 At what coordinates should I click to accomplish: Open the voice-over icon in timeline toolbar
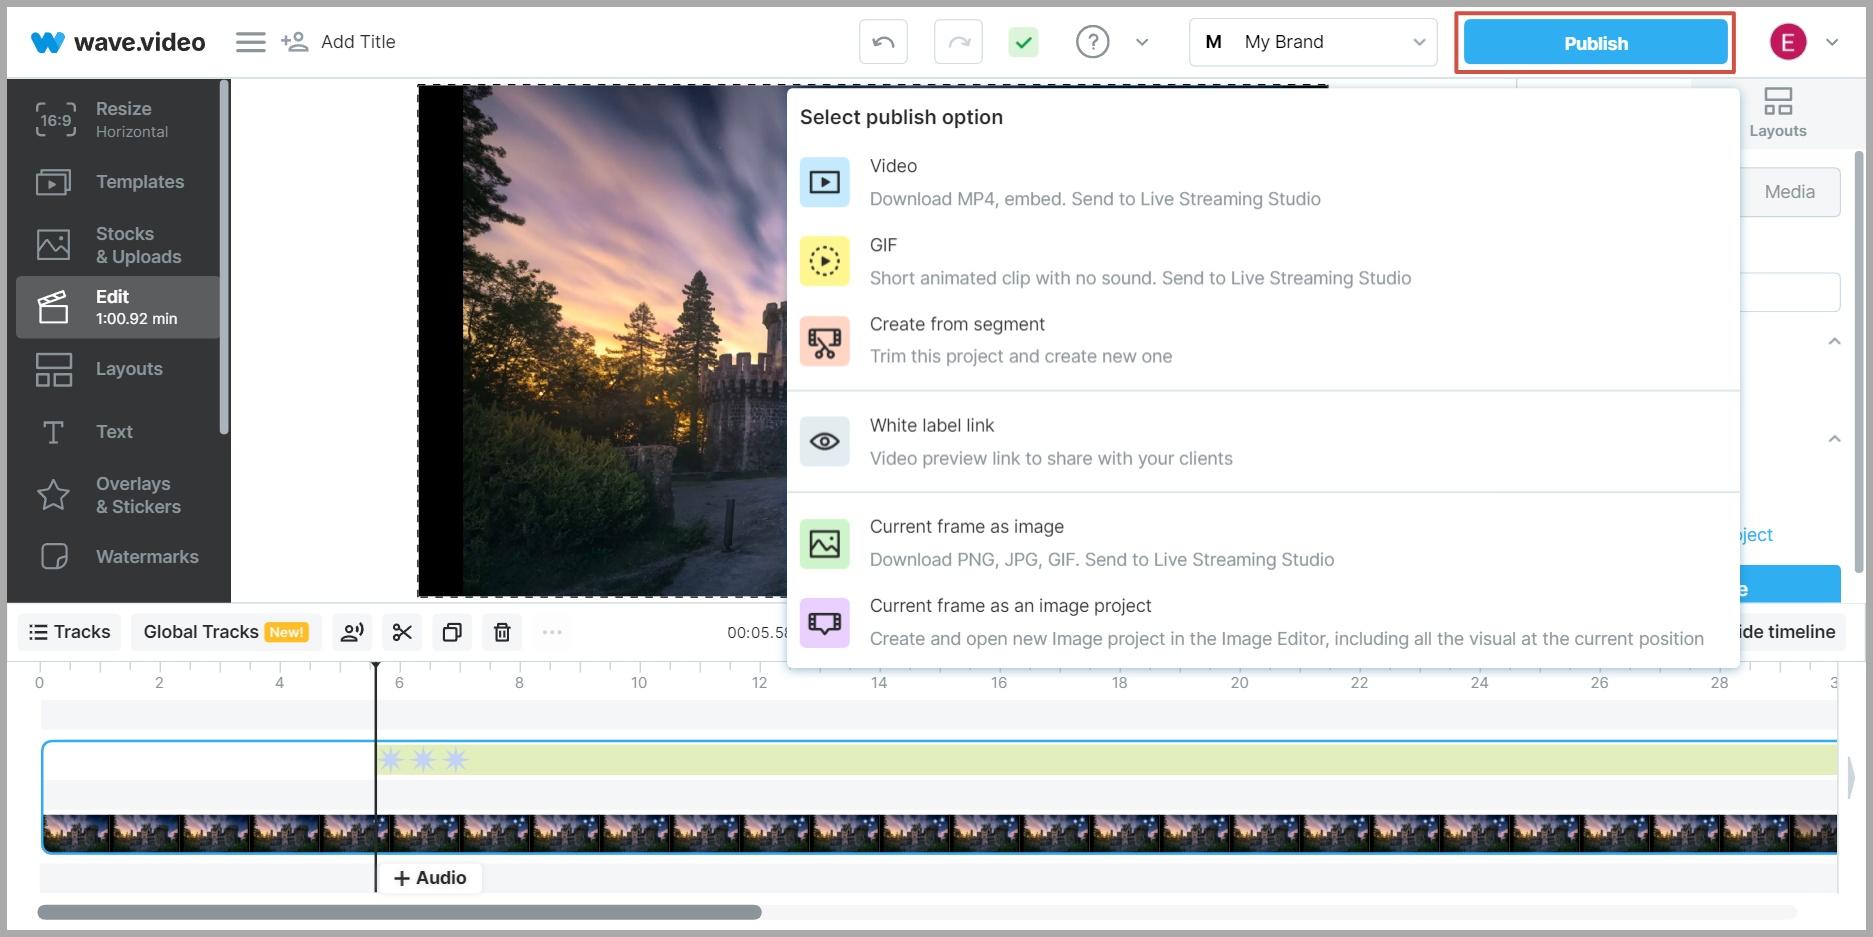(352, 632)
